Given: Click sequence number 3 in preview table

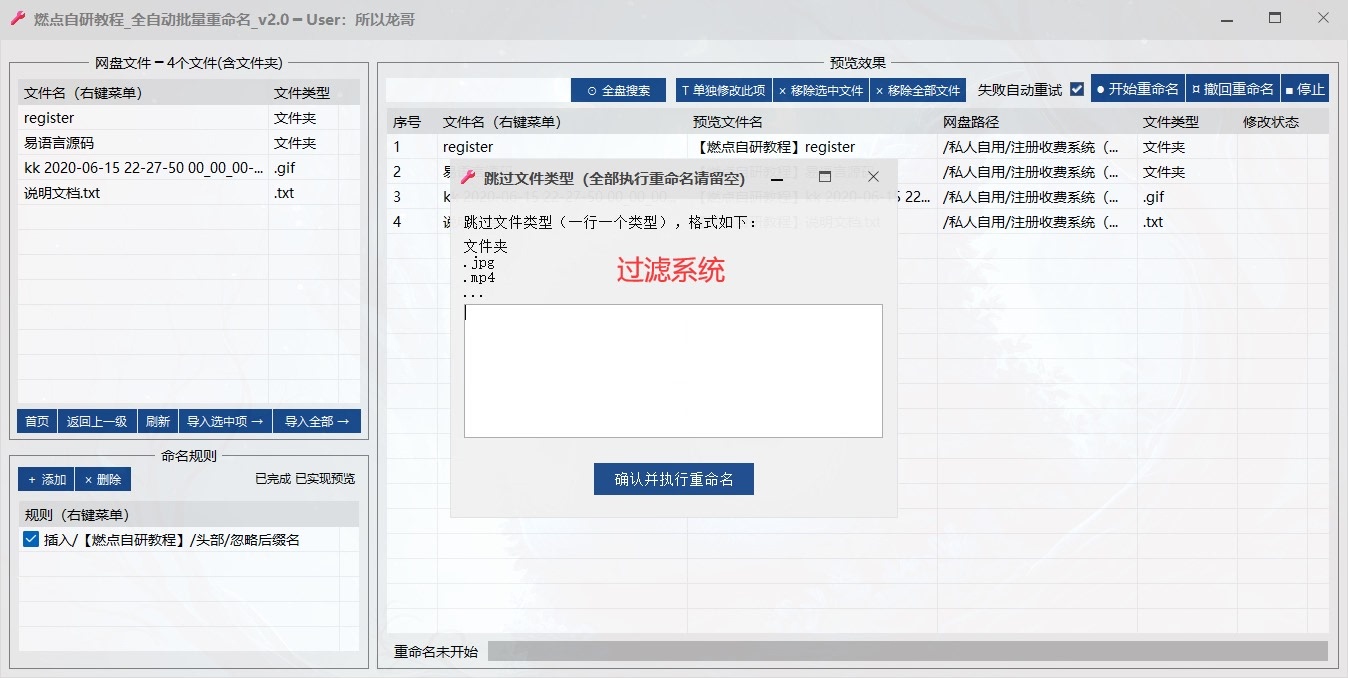Looking at the screenshot, I should coord(397,197).
